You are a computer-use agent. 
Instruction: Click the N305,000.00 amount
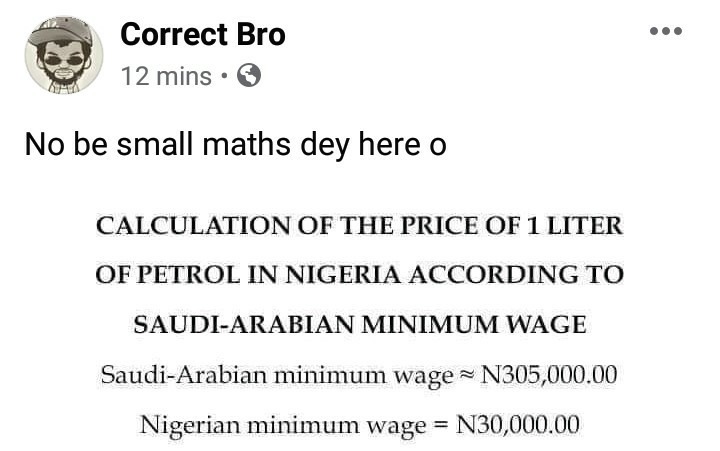549,376
